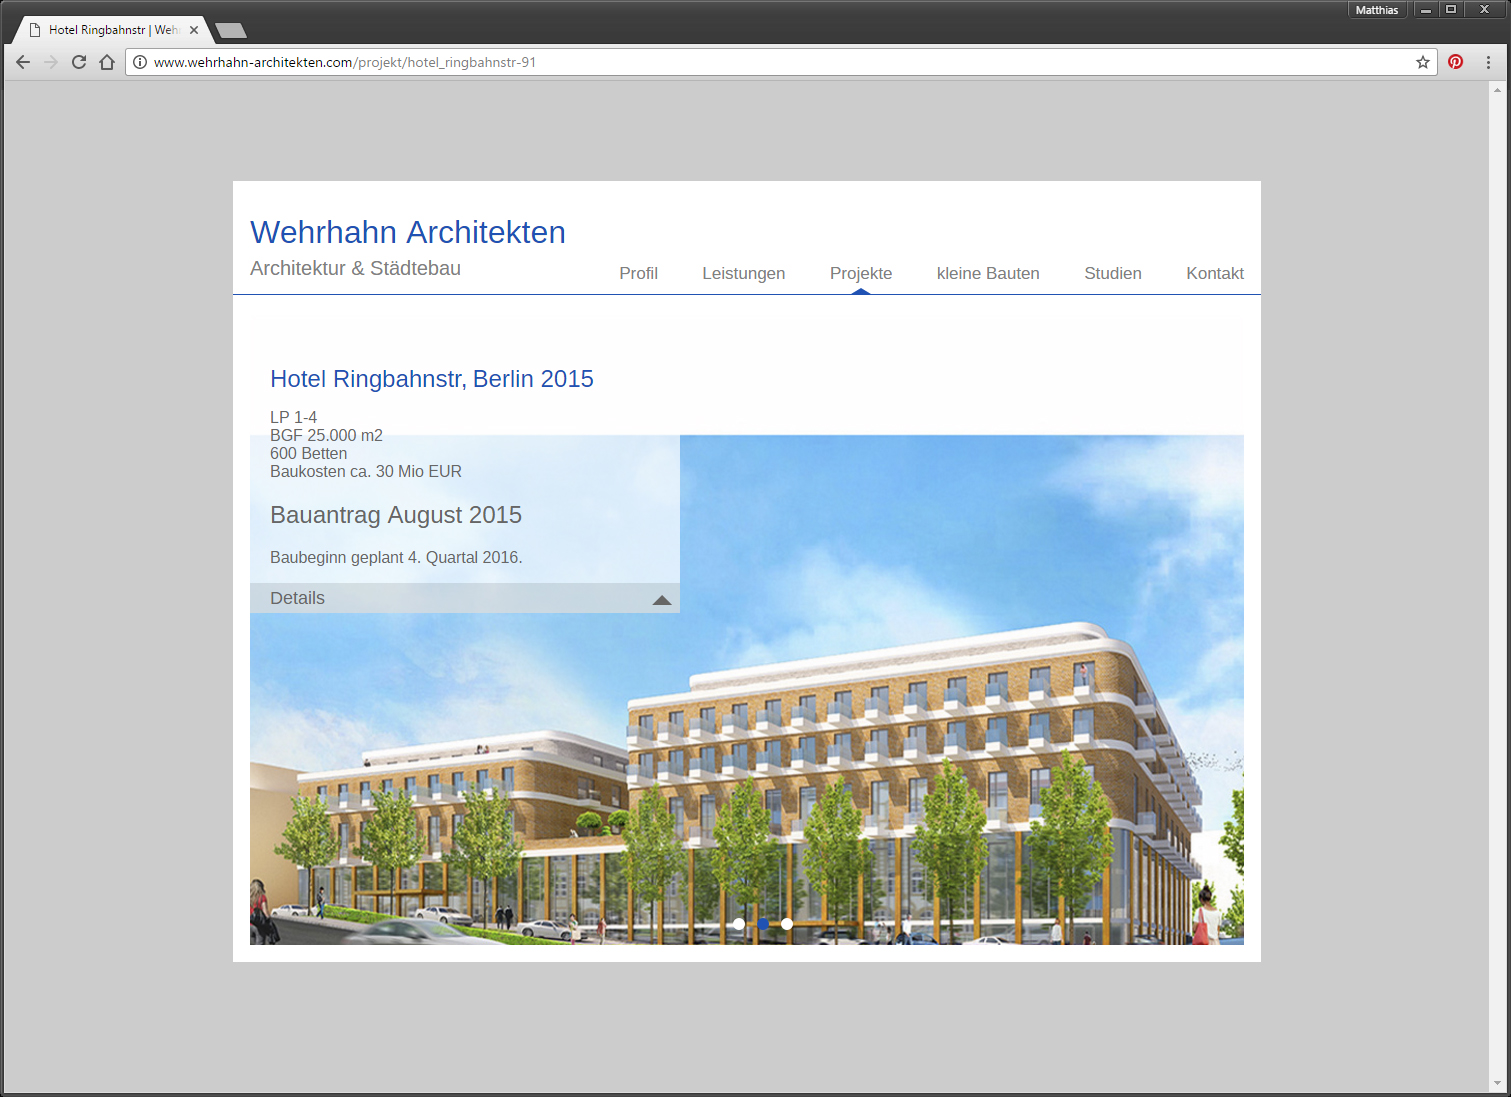
Task: Collapse the Details panel arrow
Action: coord(661,599)
